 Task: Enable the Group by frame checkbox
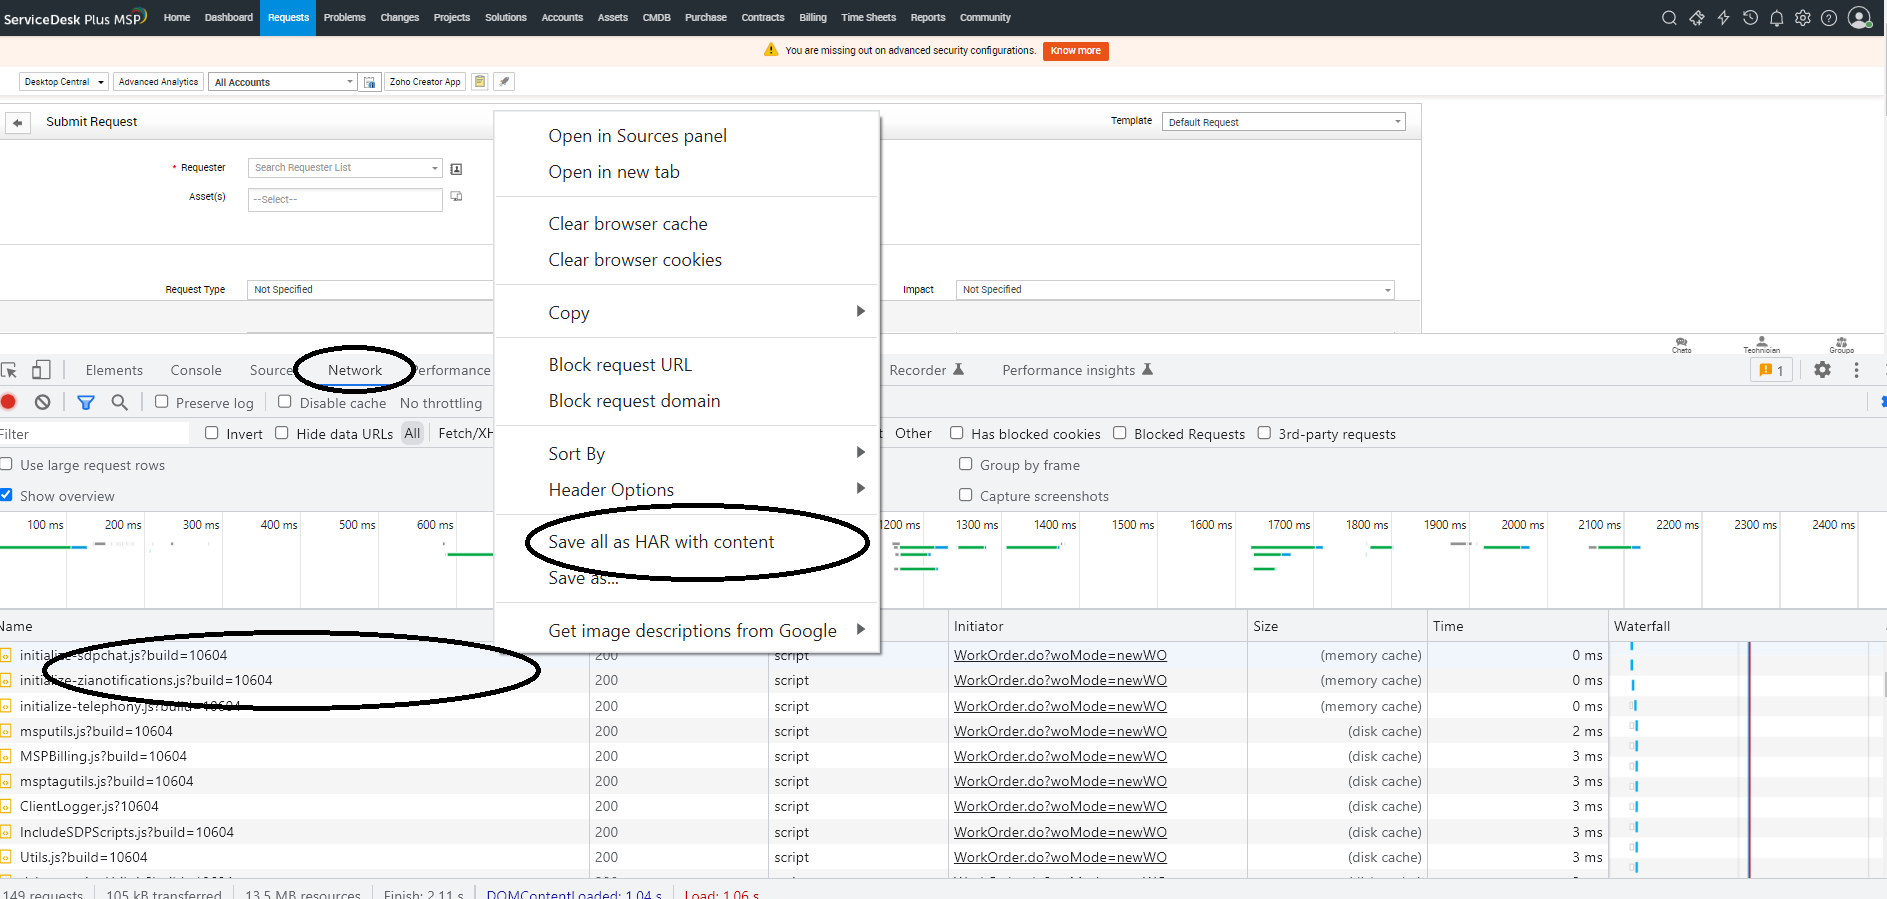pos(966,464)
